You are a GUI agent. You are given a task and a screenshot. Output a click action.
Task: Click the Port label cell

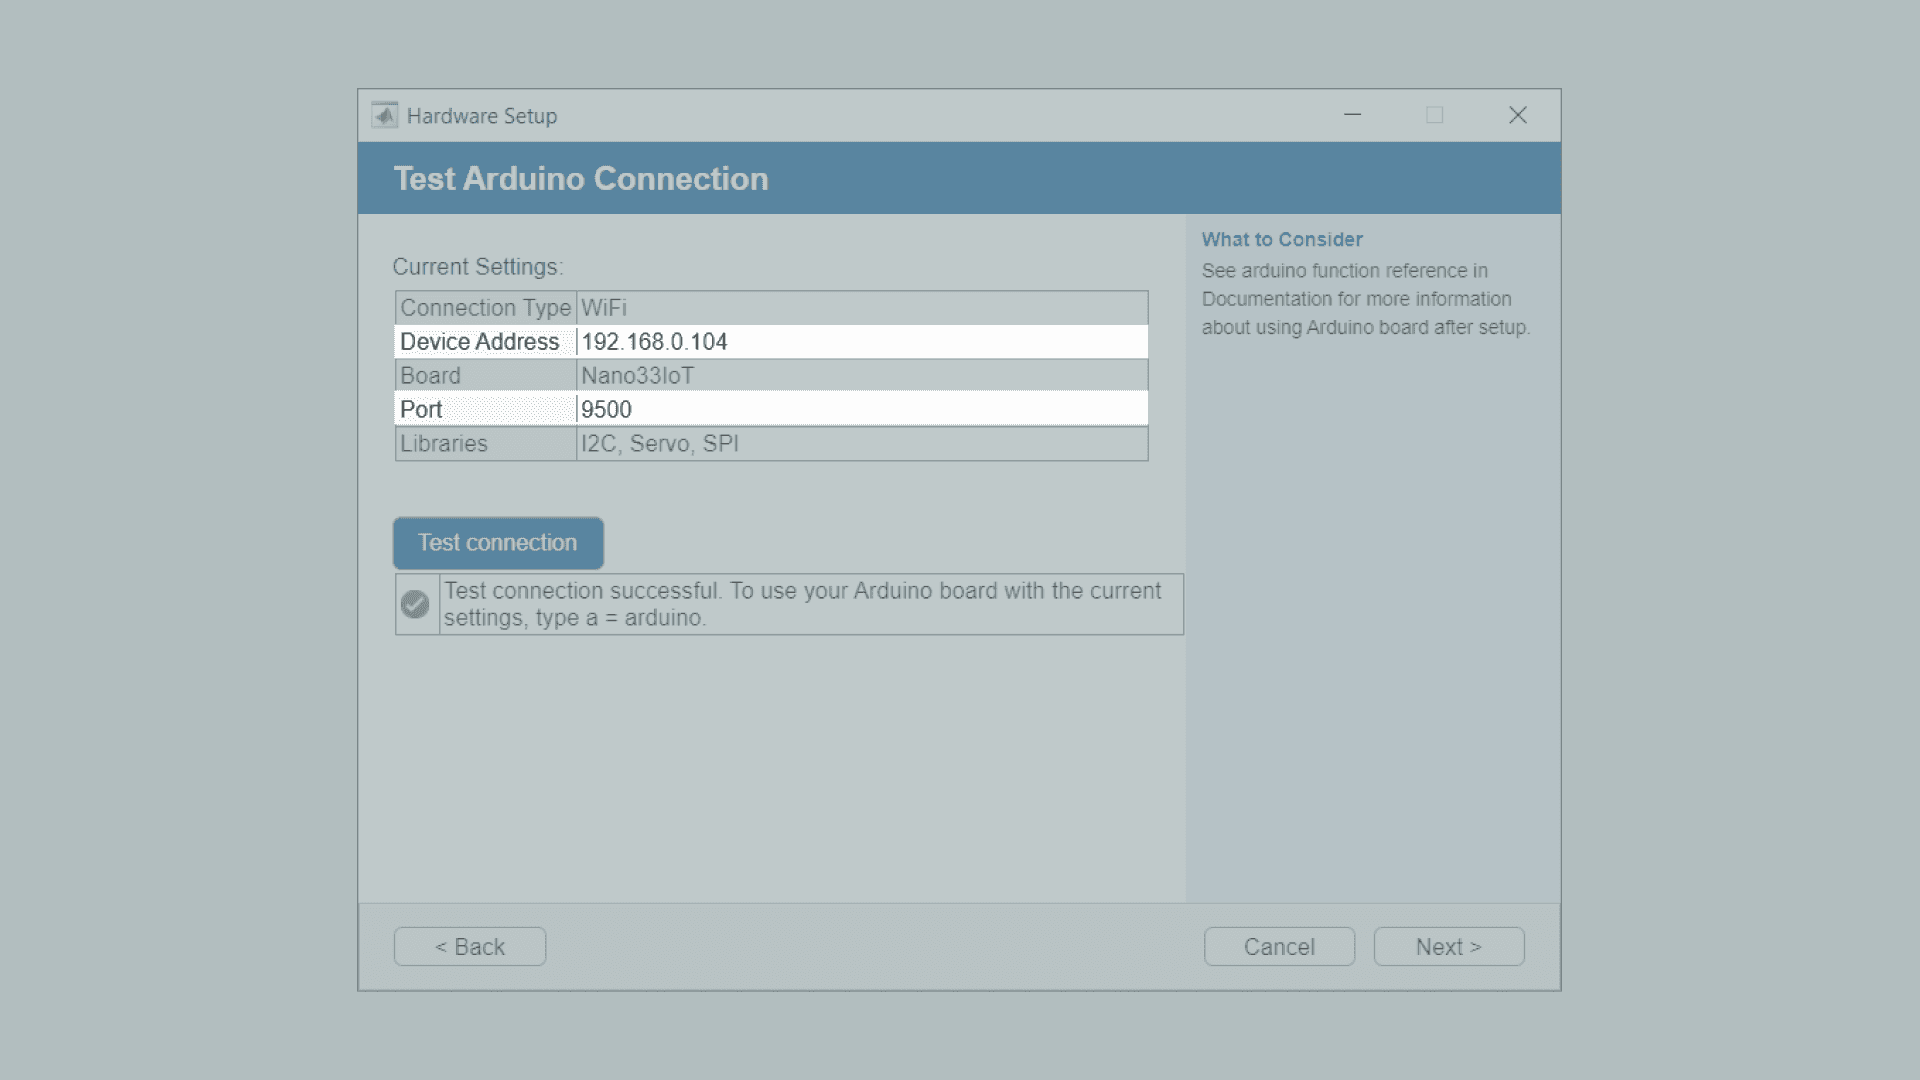(421, 410)
